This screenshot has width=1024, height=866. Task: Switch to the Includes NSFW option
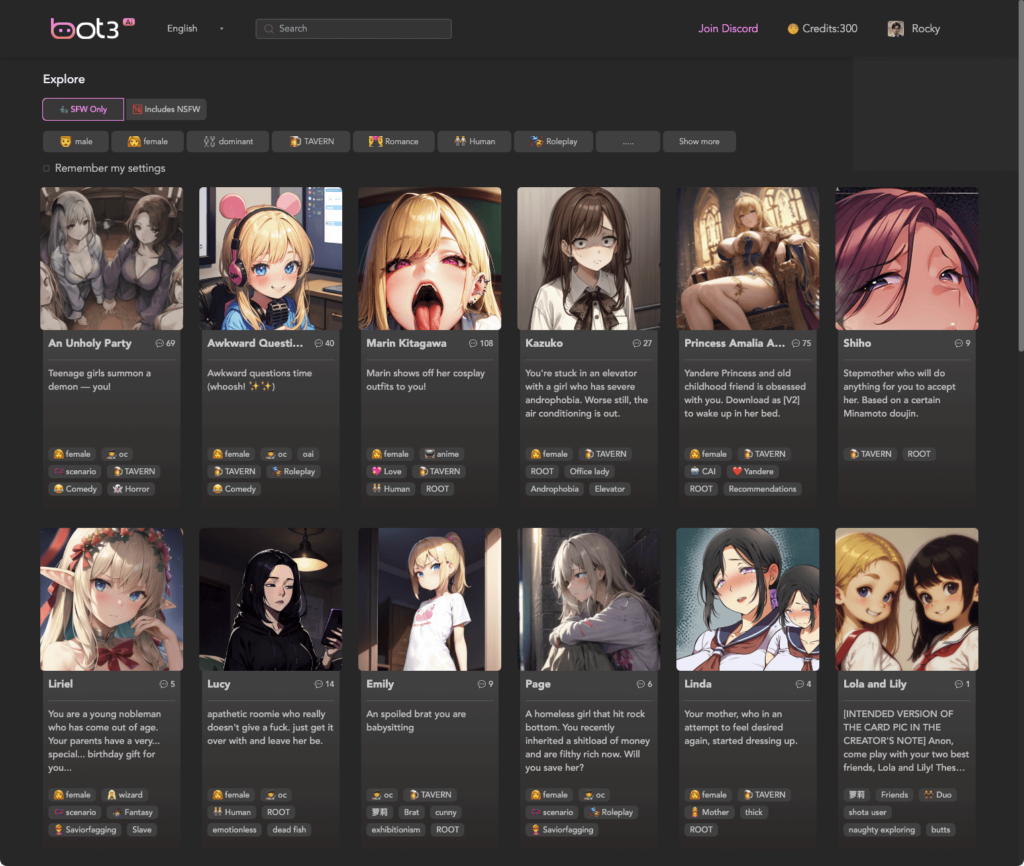[166, 109]
